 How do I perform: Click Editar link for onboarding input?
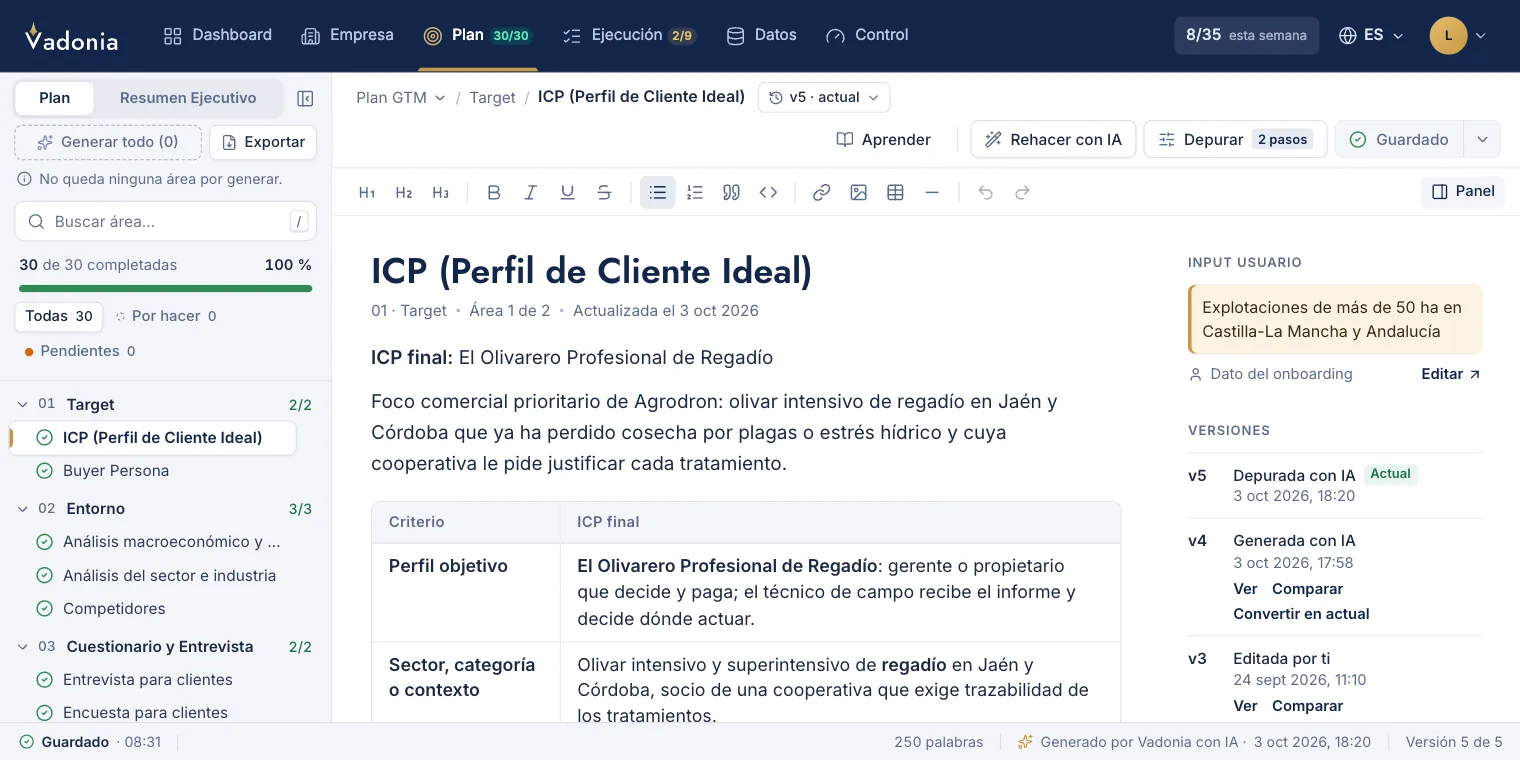[1451, 374]
